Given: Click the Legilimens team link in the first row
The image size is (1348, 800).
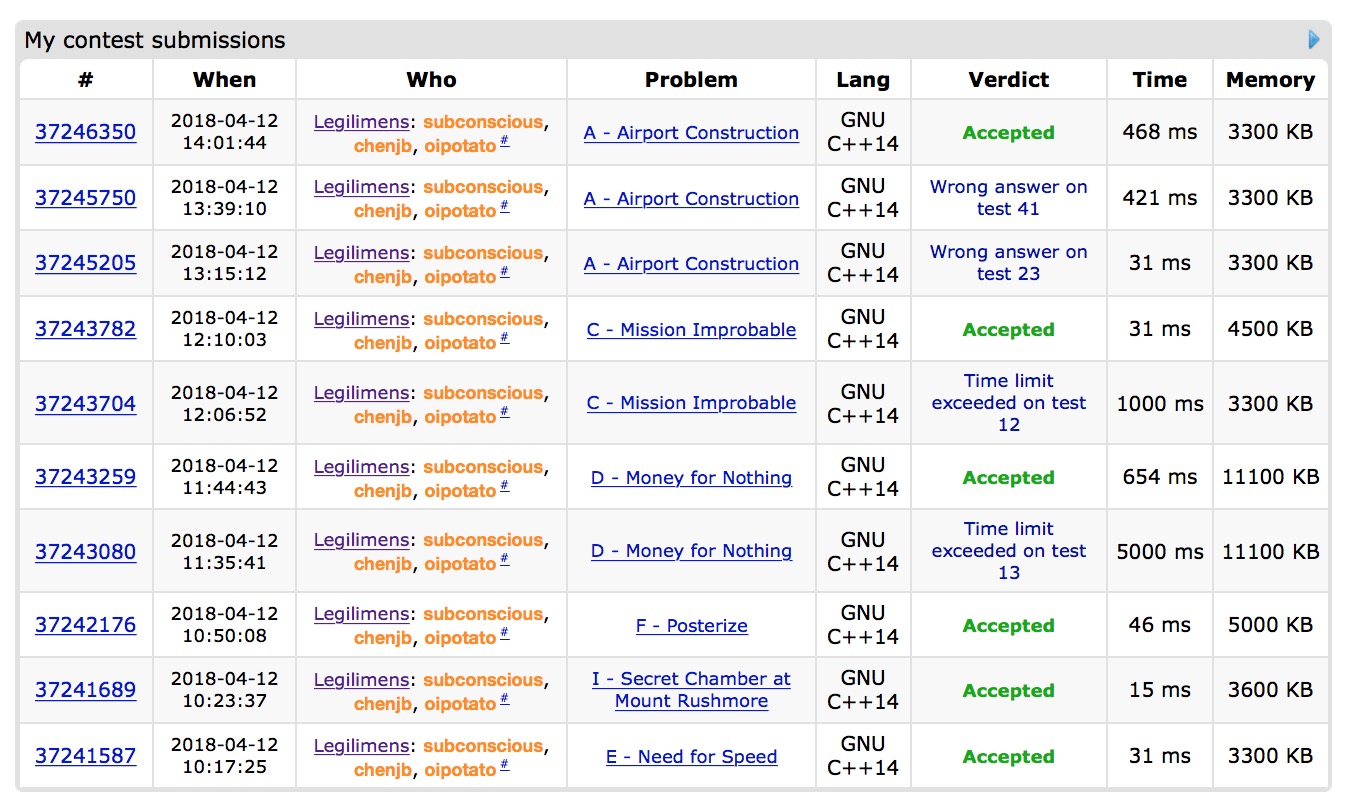Looking at the screenshot, I should click(x=361, y=122).
